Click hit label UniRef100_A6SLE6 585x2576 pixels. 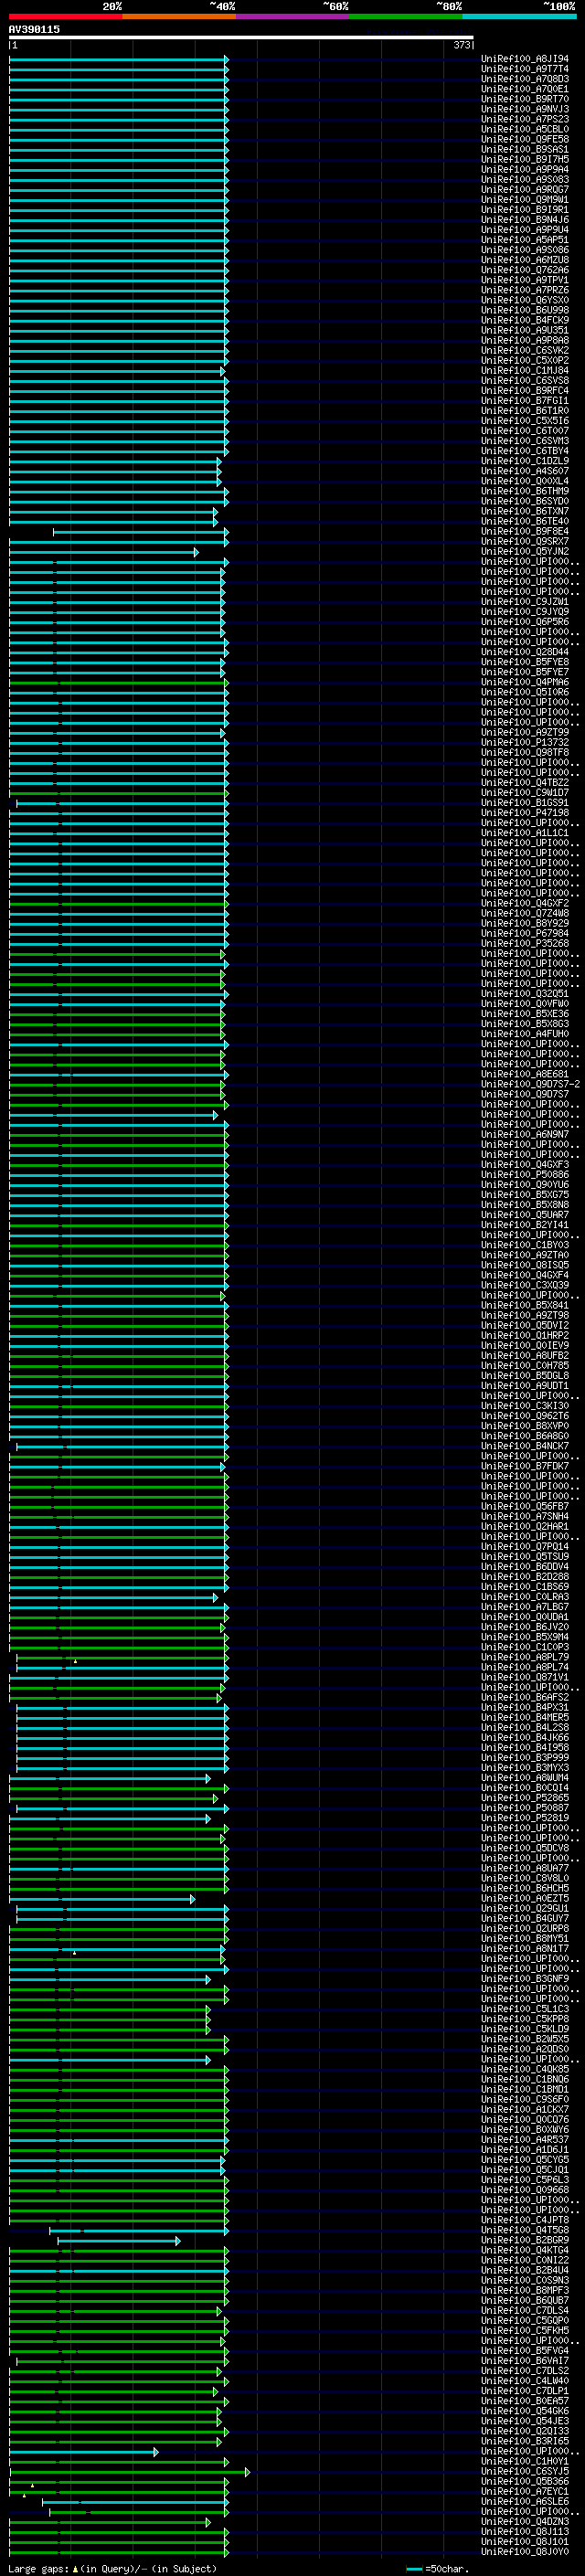[524, 2501]
